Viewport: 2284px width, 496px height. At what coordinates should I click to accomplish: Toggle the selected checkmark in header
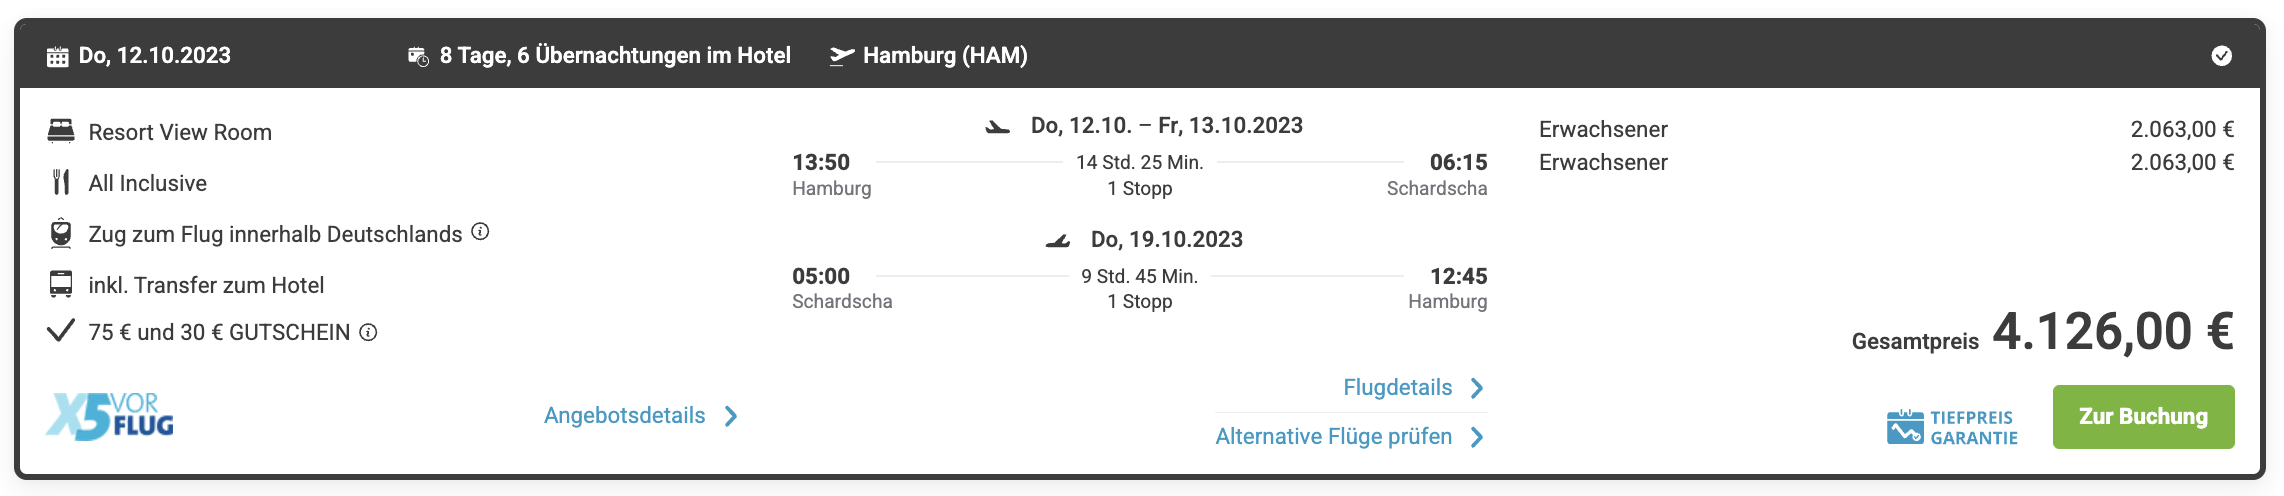click(x=2221, y=56)
